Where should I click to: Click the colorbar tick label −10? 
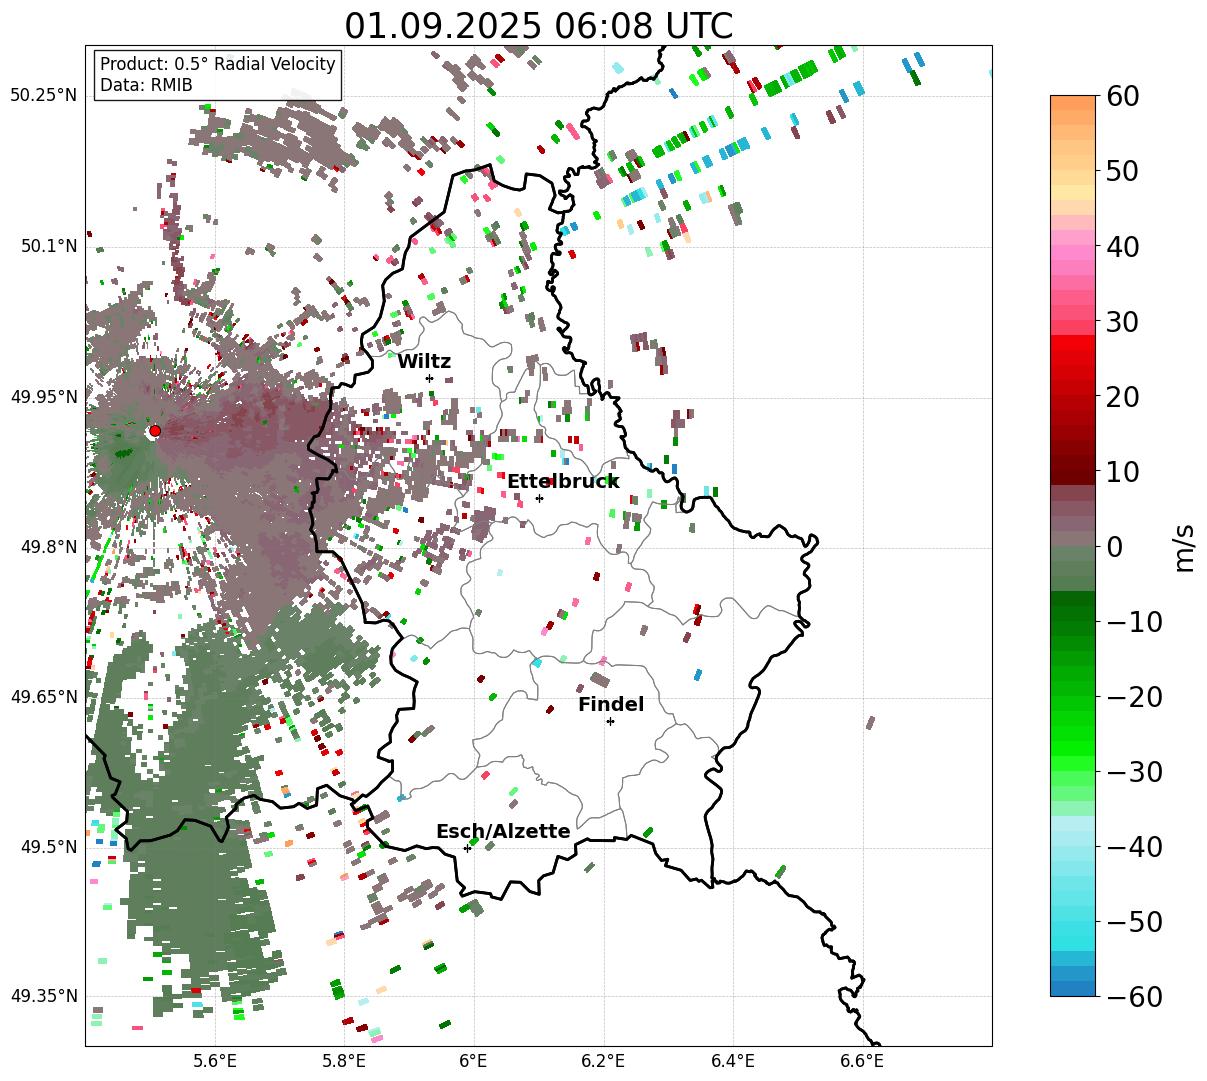1134,621
